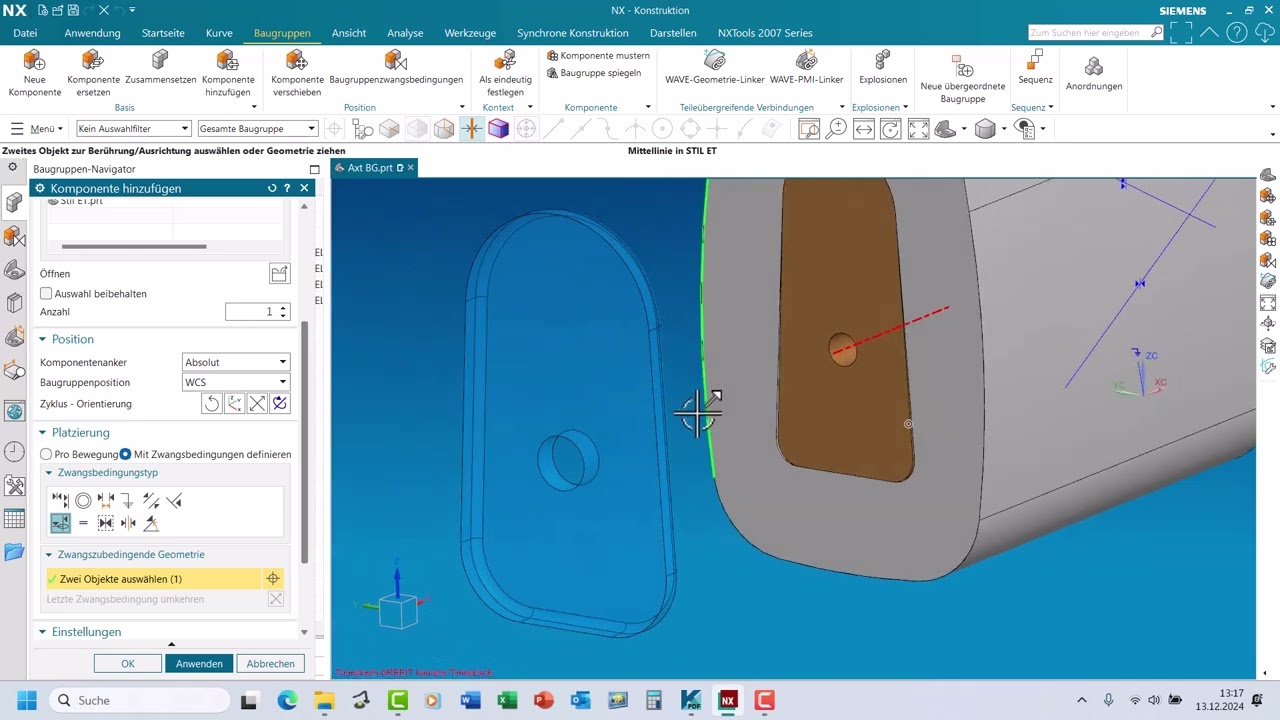This screenshot has width=1280, height=720.
Task: Create Neue übergeordnete Baugruppe
Action: tap(962, 78)
